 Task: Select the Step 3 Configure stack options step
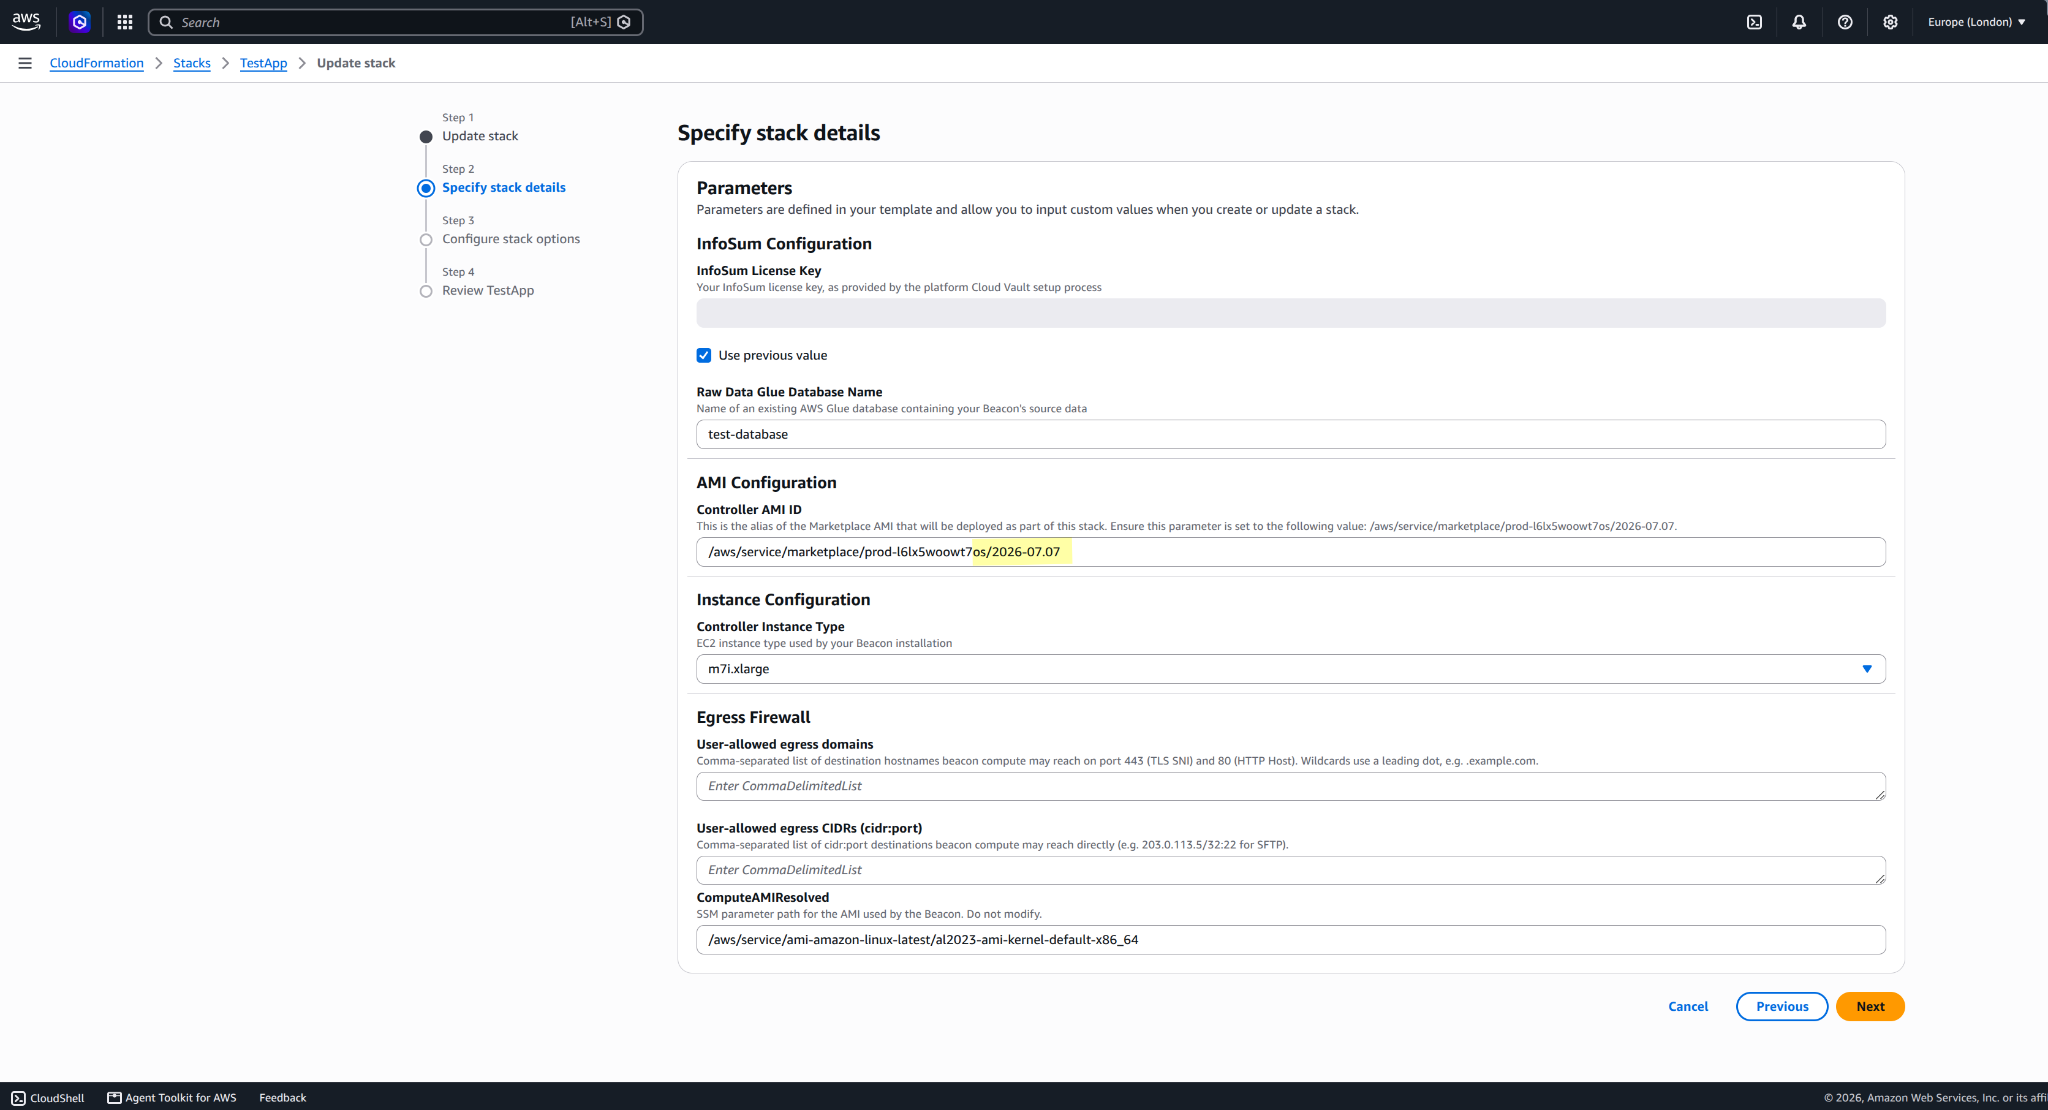pyautogui.click(x=511, y=239)
